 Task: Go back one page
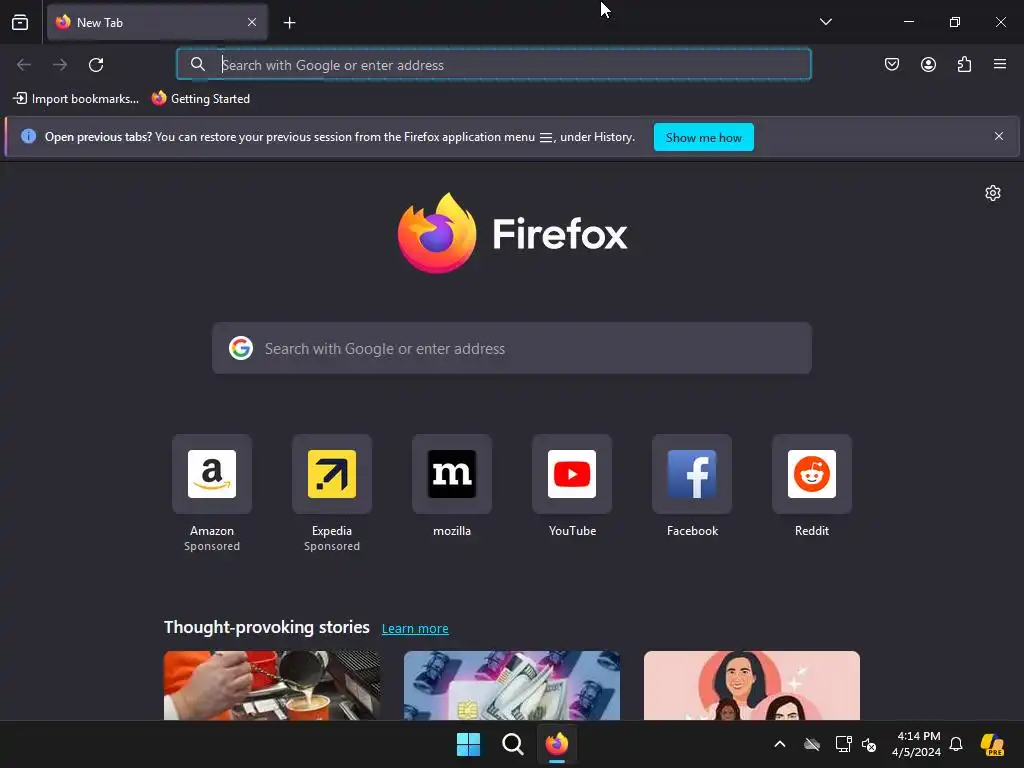tap(24, 65)
